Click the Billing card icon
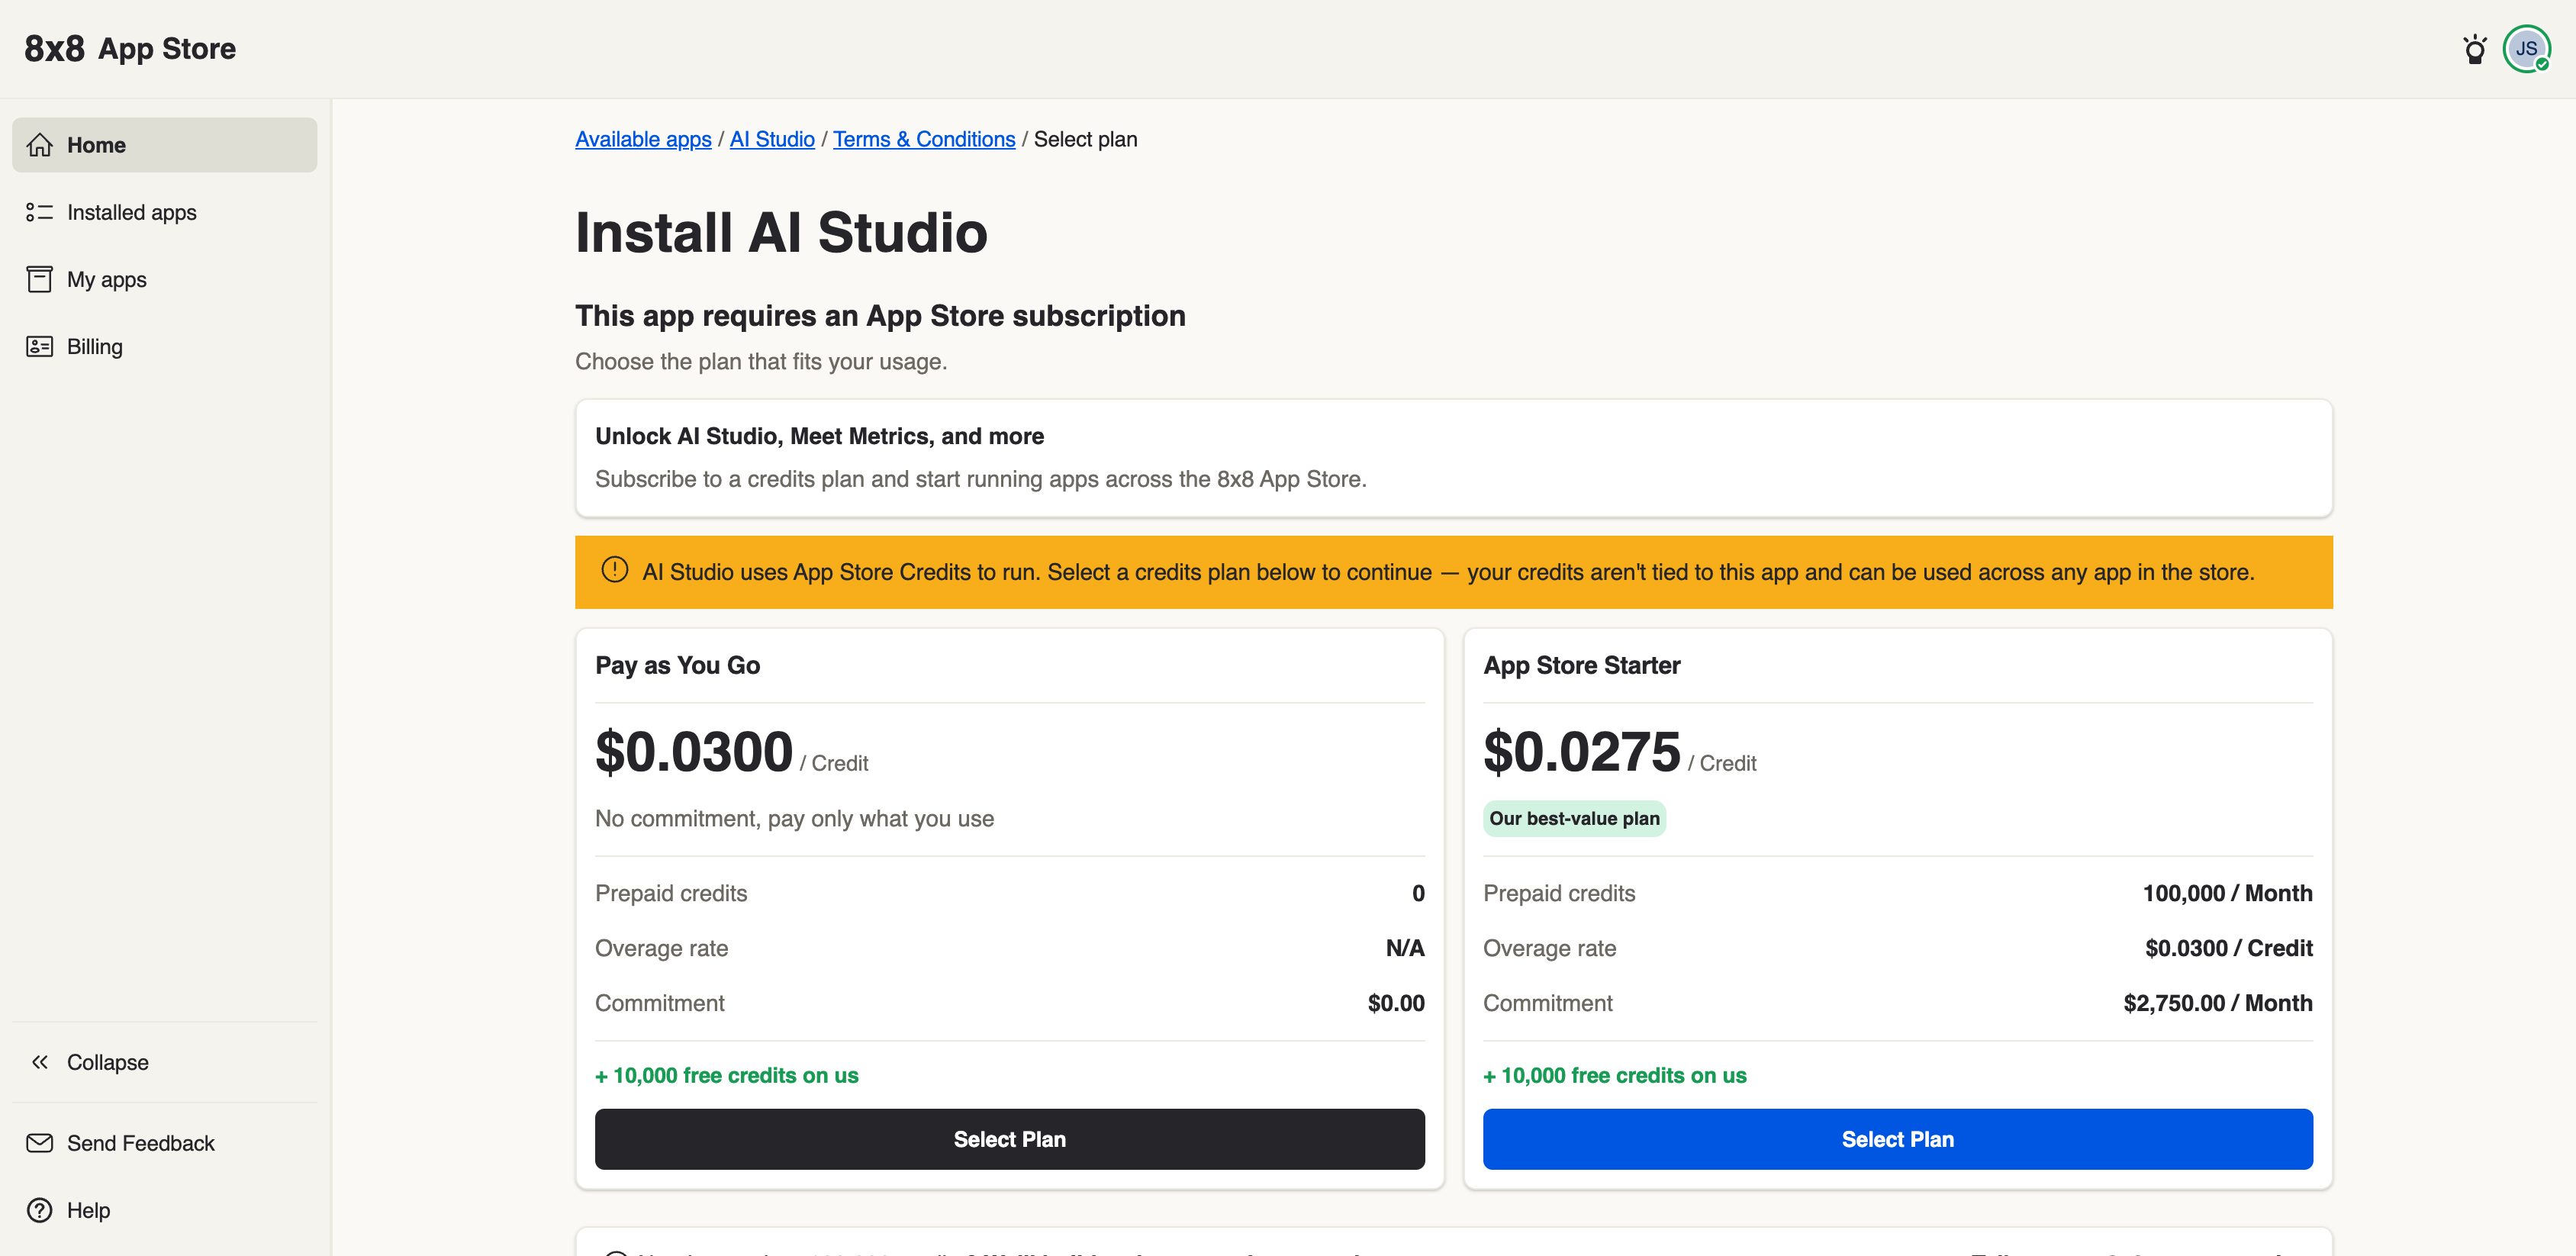The height and width of the screenshot is (1256, 2576). (40, 346)
